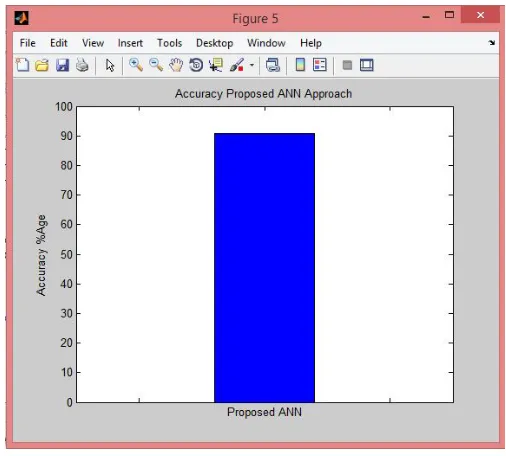Print the figure using the printer icon
The width and height of the screenshot is (506, 456).
[x=82, y=65]
